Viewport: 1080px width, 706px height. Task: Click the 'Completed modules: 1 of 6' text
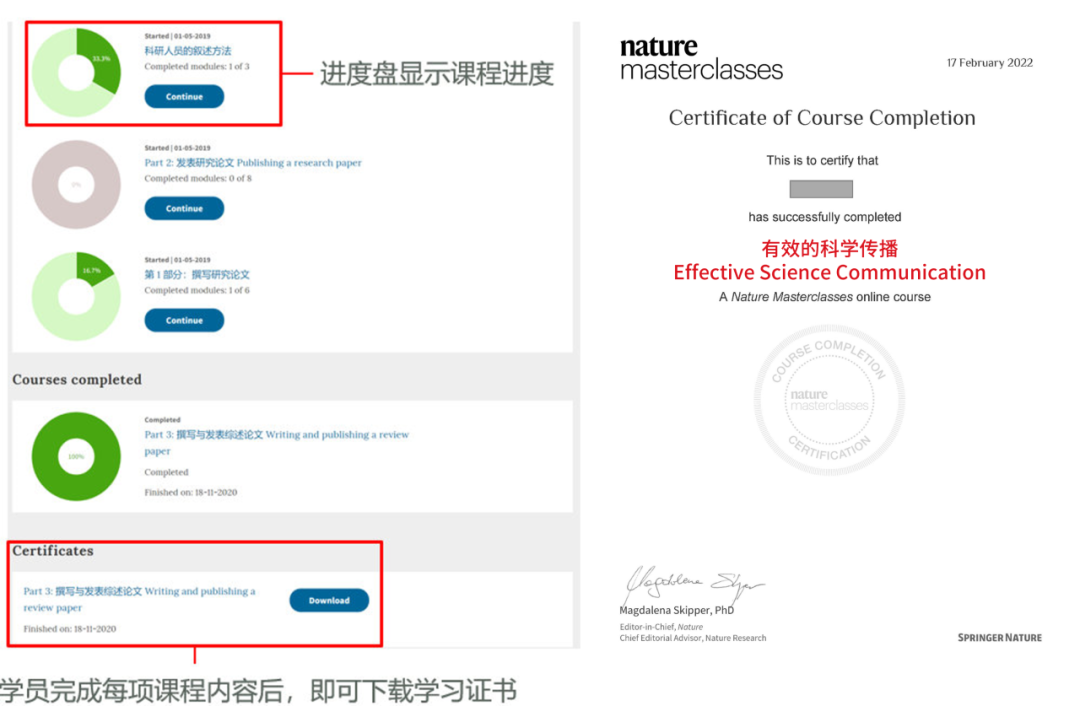[x=197, y=291]
